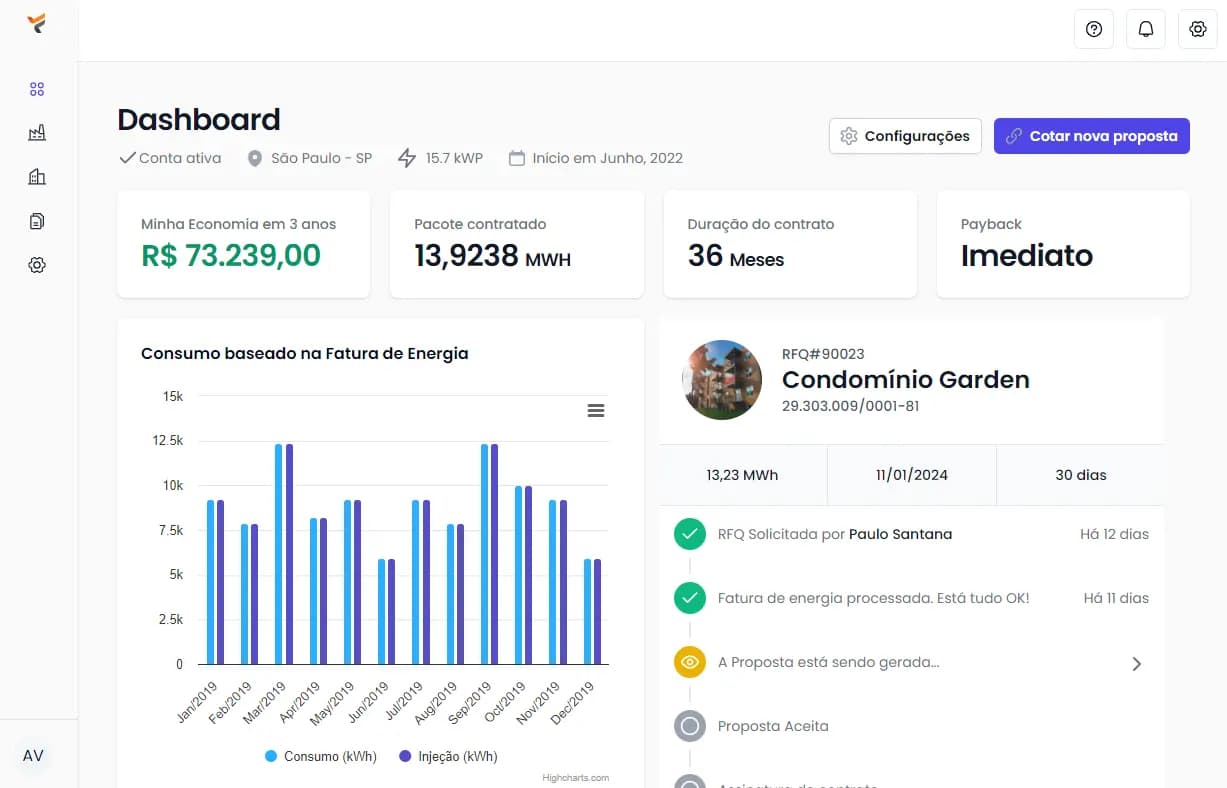1227x788 pixels.
Task: Click the Condomínio Garden title
Action: pyautogui.click(x=906, y=380)
